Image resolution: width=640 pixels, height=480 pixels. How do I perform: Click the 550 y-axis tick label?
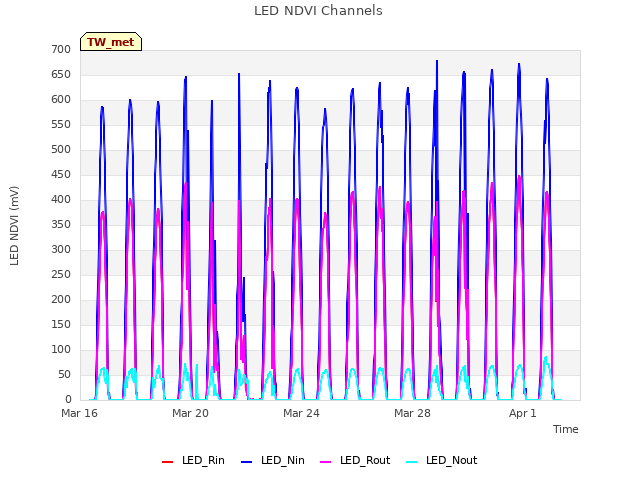pos(61,124)
